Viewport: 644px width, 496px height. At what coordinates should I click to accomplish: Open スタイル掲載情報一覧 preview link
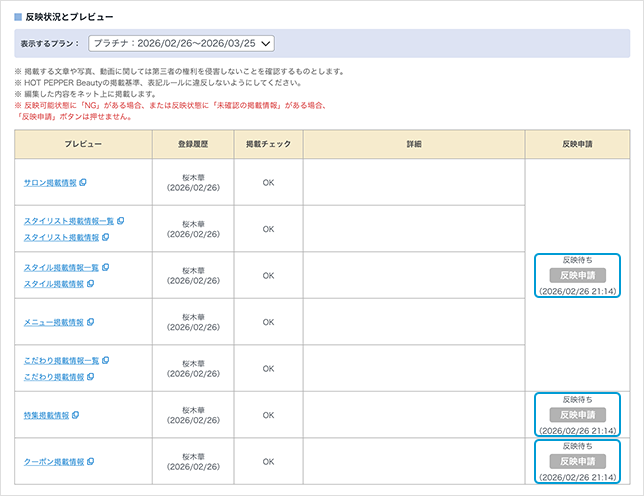pos(61,267)
